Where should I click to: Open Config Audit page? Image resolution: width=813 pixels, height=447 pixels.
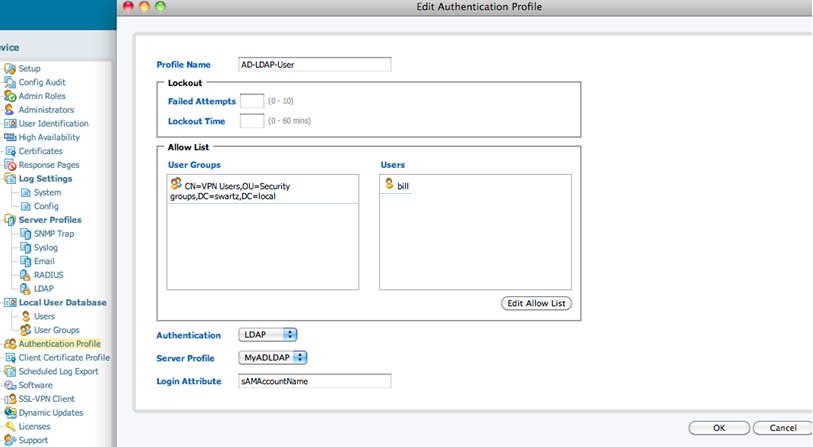[x=42, y=82]
